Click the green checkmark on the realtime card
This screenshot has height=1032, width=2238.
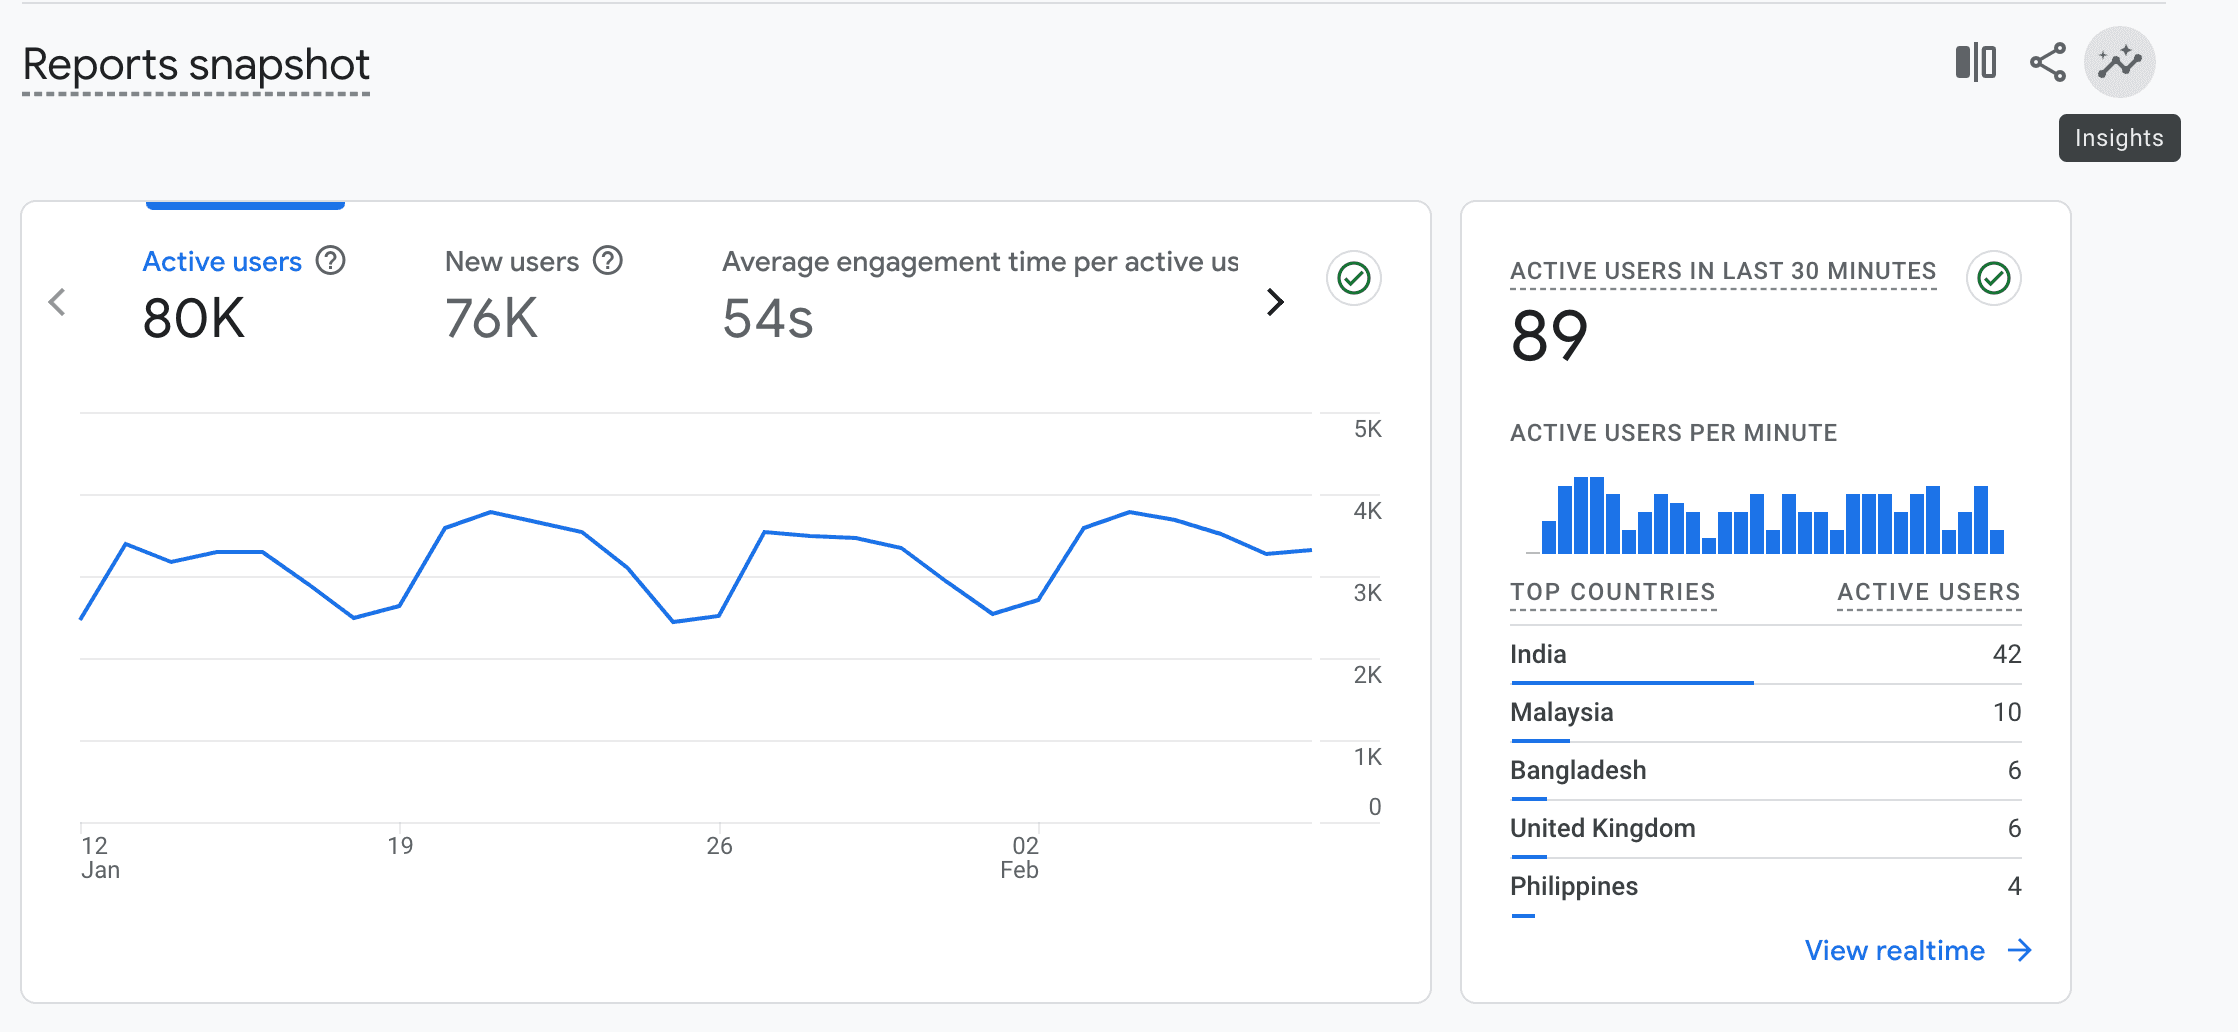[1993, 278]
